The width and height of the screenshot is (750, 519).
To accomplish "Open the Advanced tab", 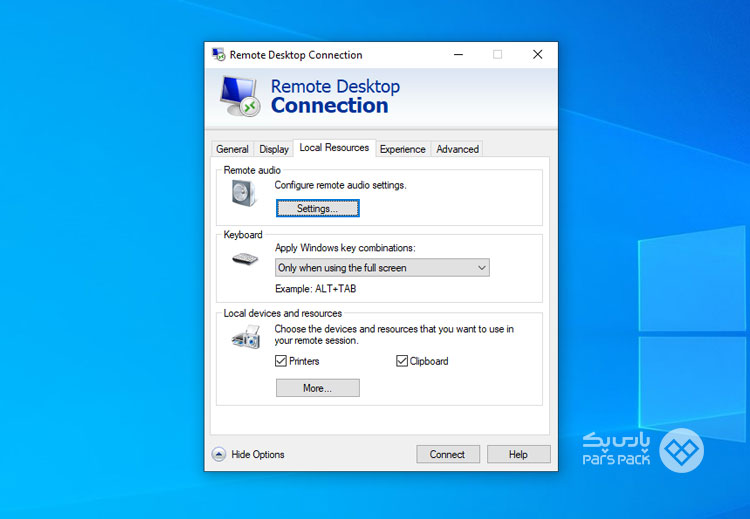I will tap(457, 149).
